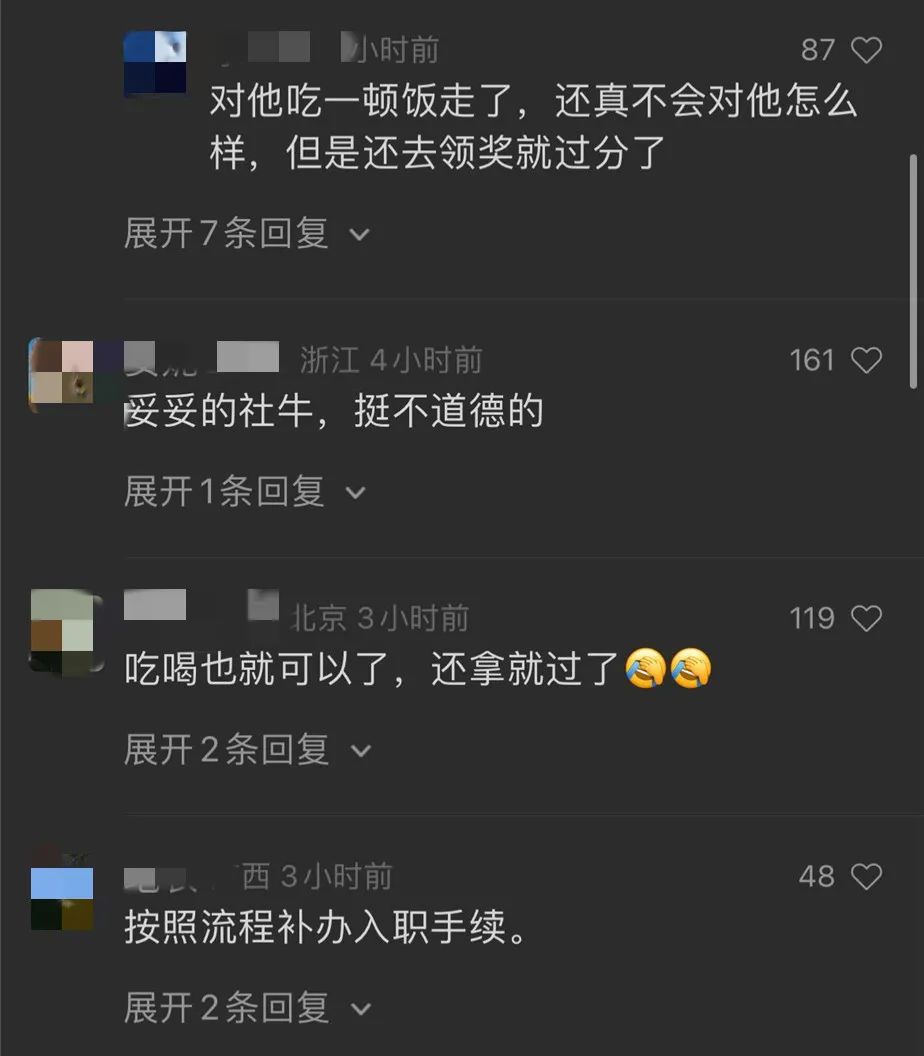Select comment 吃喝也就可以了，还拿就过了

(x=418, y=669)
